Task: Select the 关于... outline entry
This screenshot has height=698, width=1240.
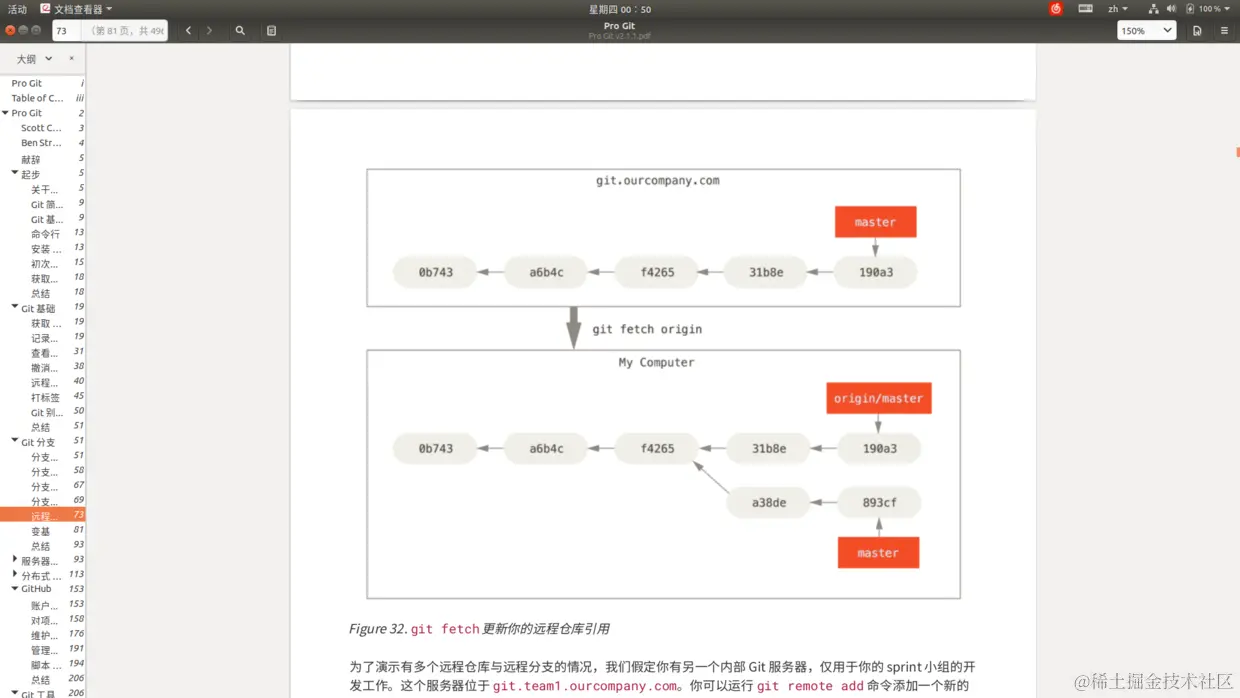Action: pyautogui.click(x=43, y=189)
